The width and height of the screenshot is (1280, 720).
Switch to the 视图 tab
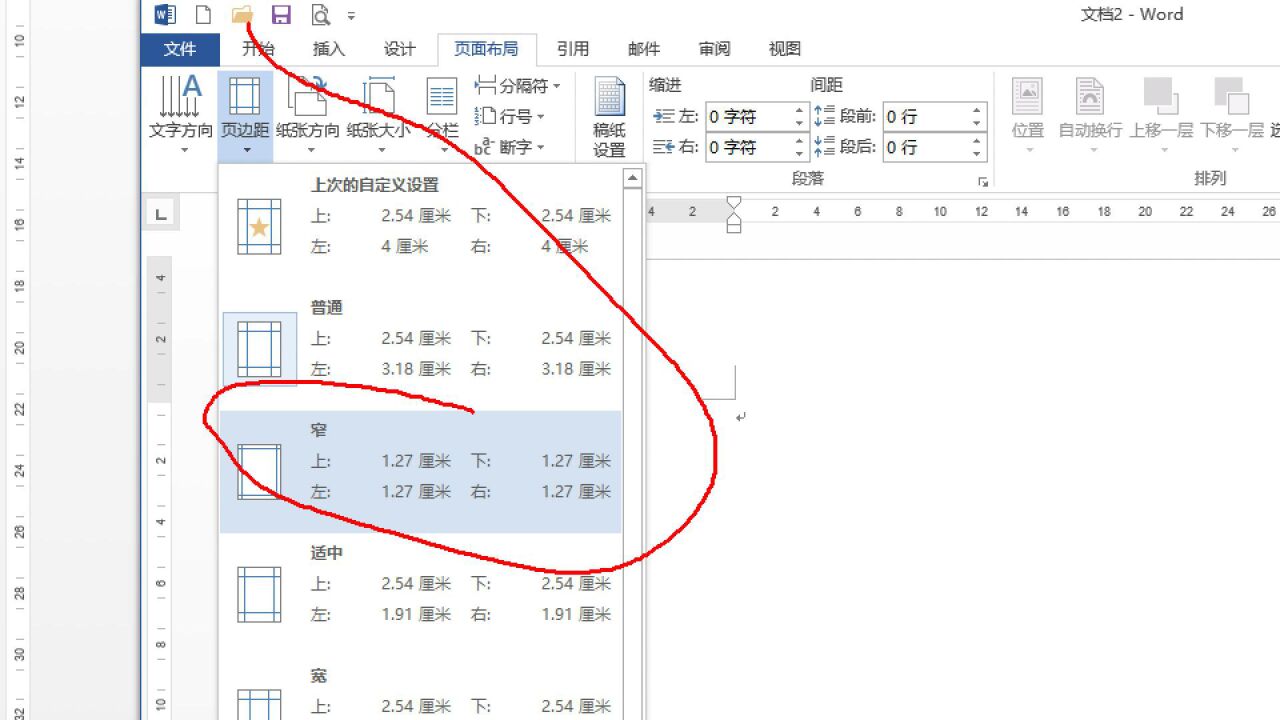[785, 49]
